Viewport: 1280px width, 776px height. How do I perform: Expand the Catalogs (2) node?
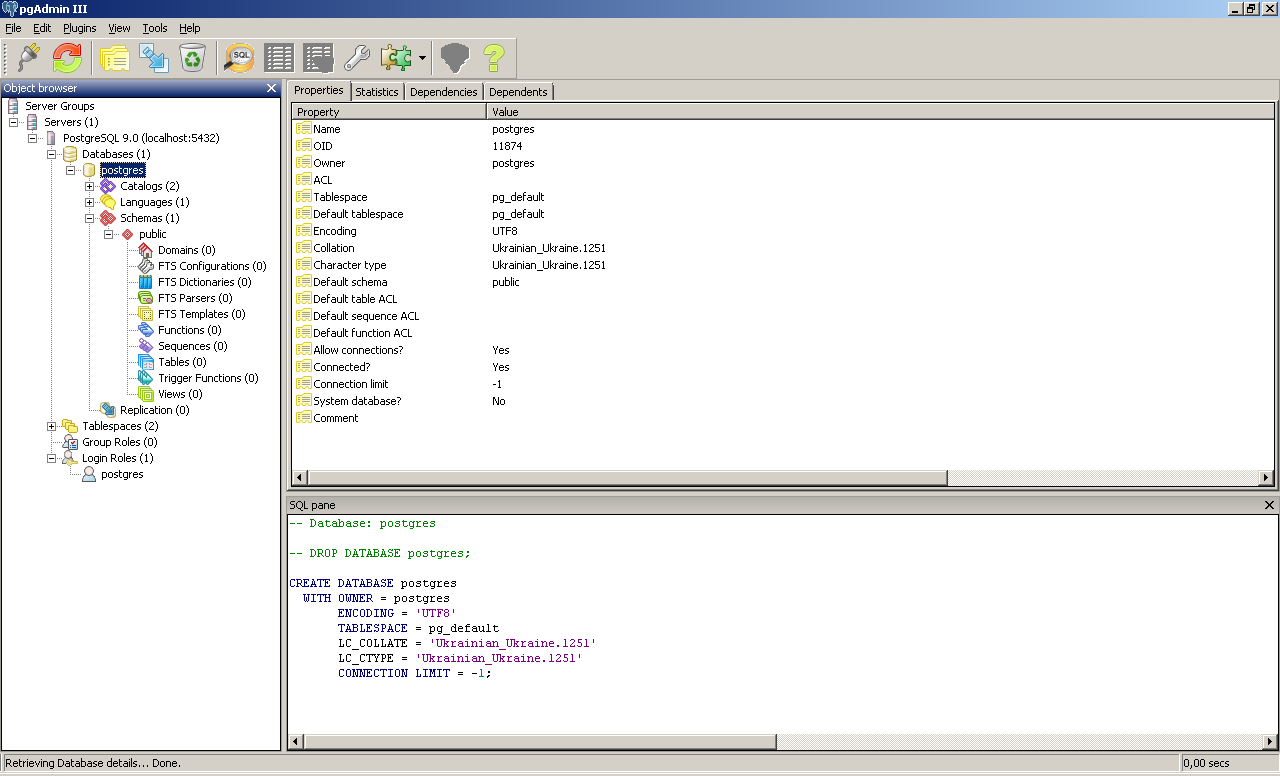tap(90, 186)
